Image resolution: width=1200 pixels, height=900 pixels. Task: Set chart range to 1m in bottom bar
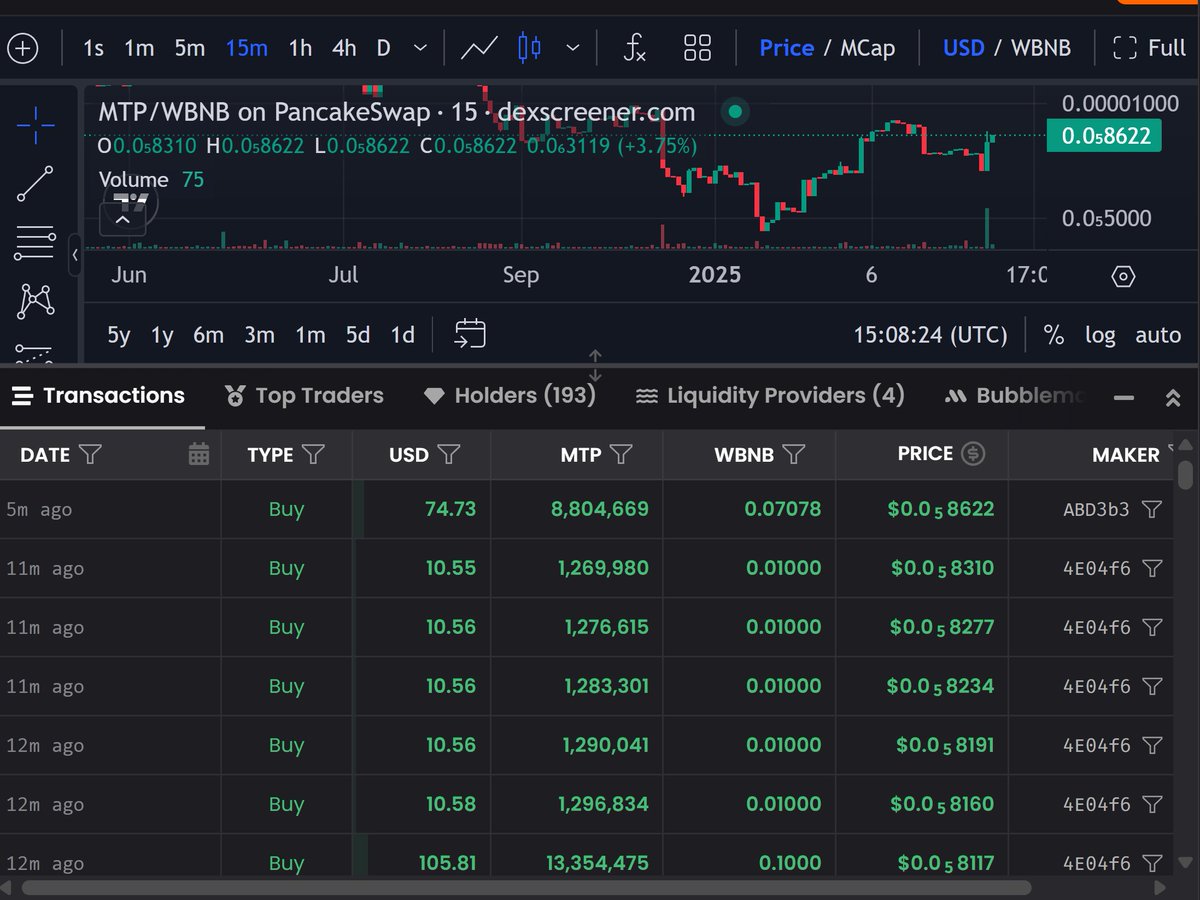310,335
